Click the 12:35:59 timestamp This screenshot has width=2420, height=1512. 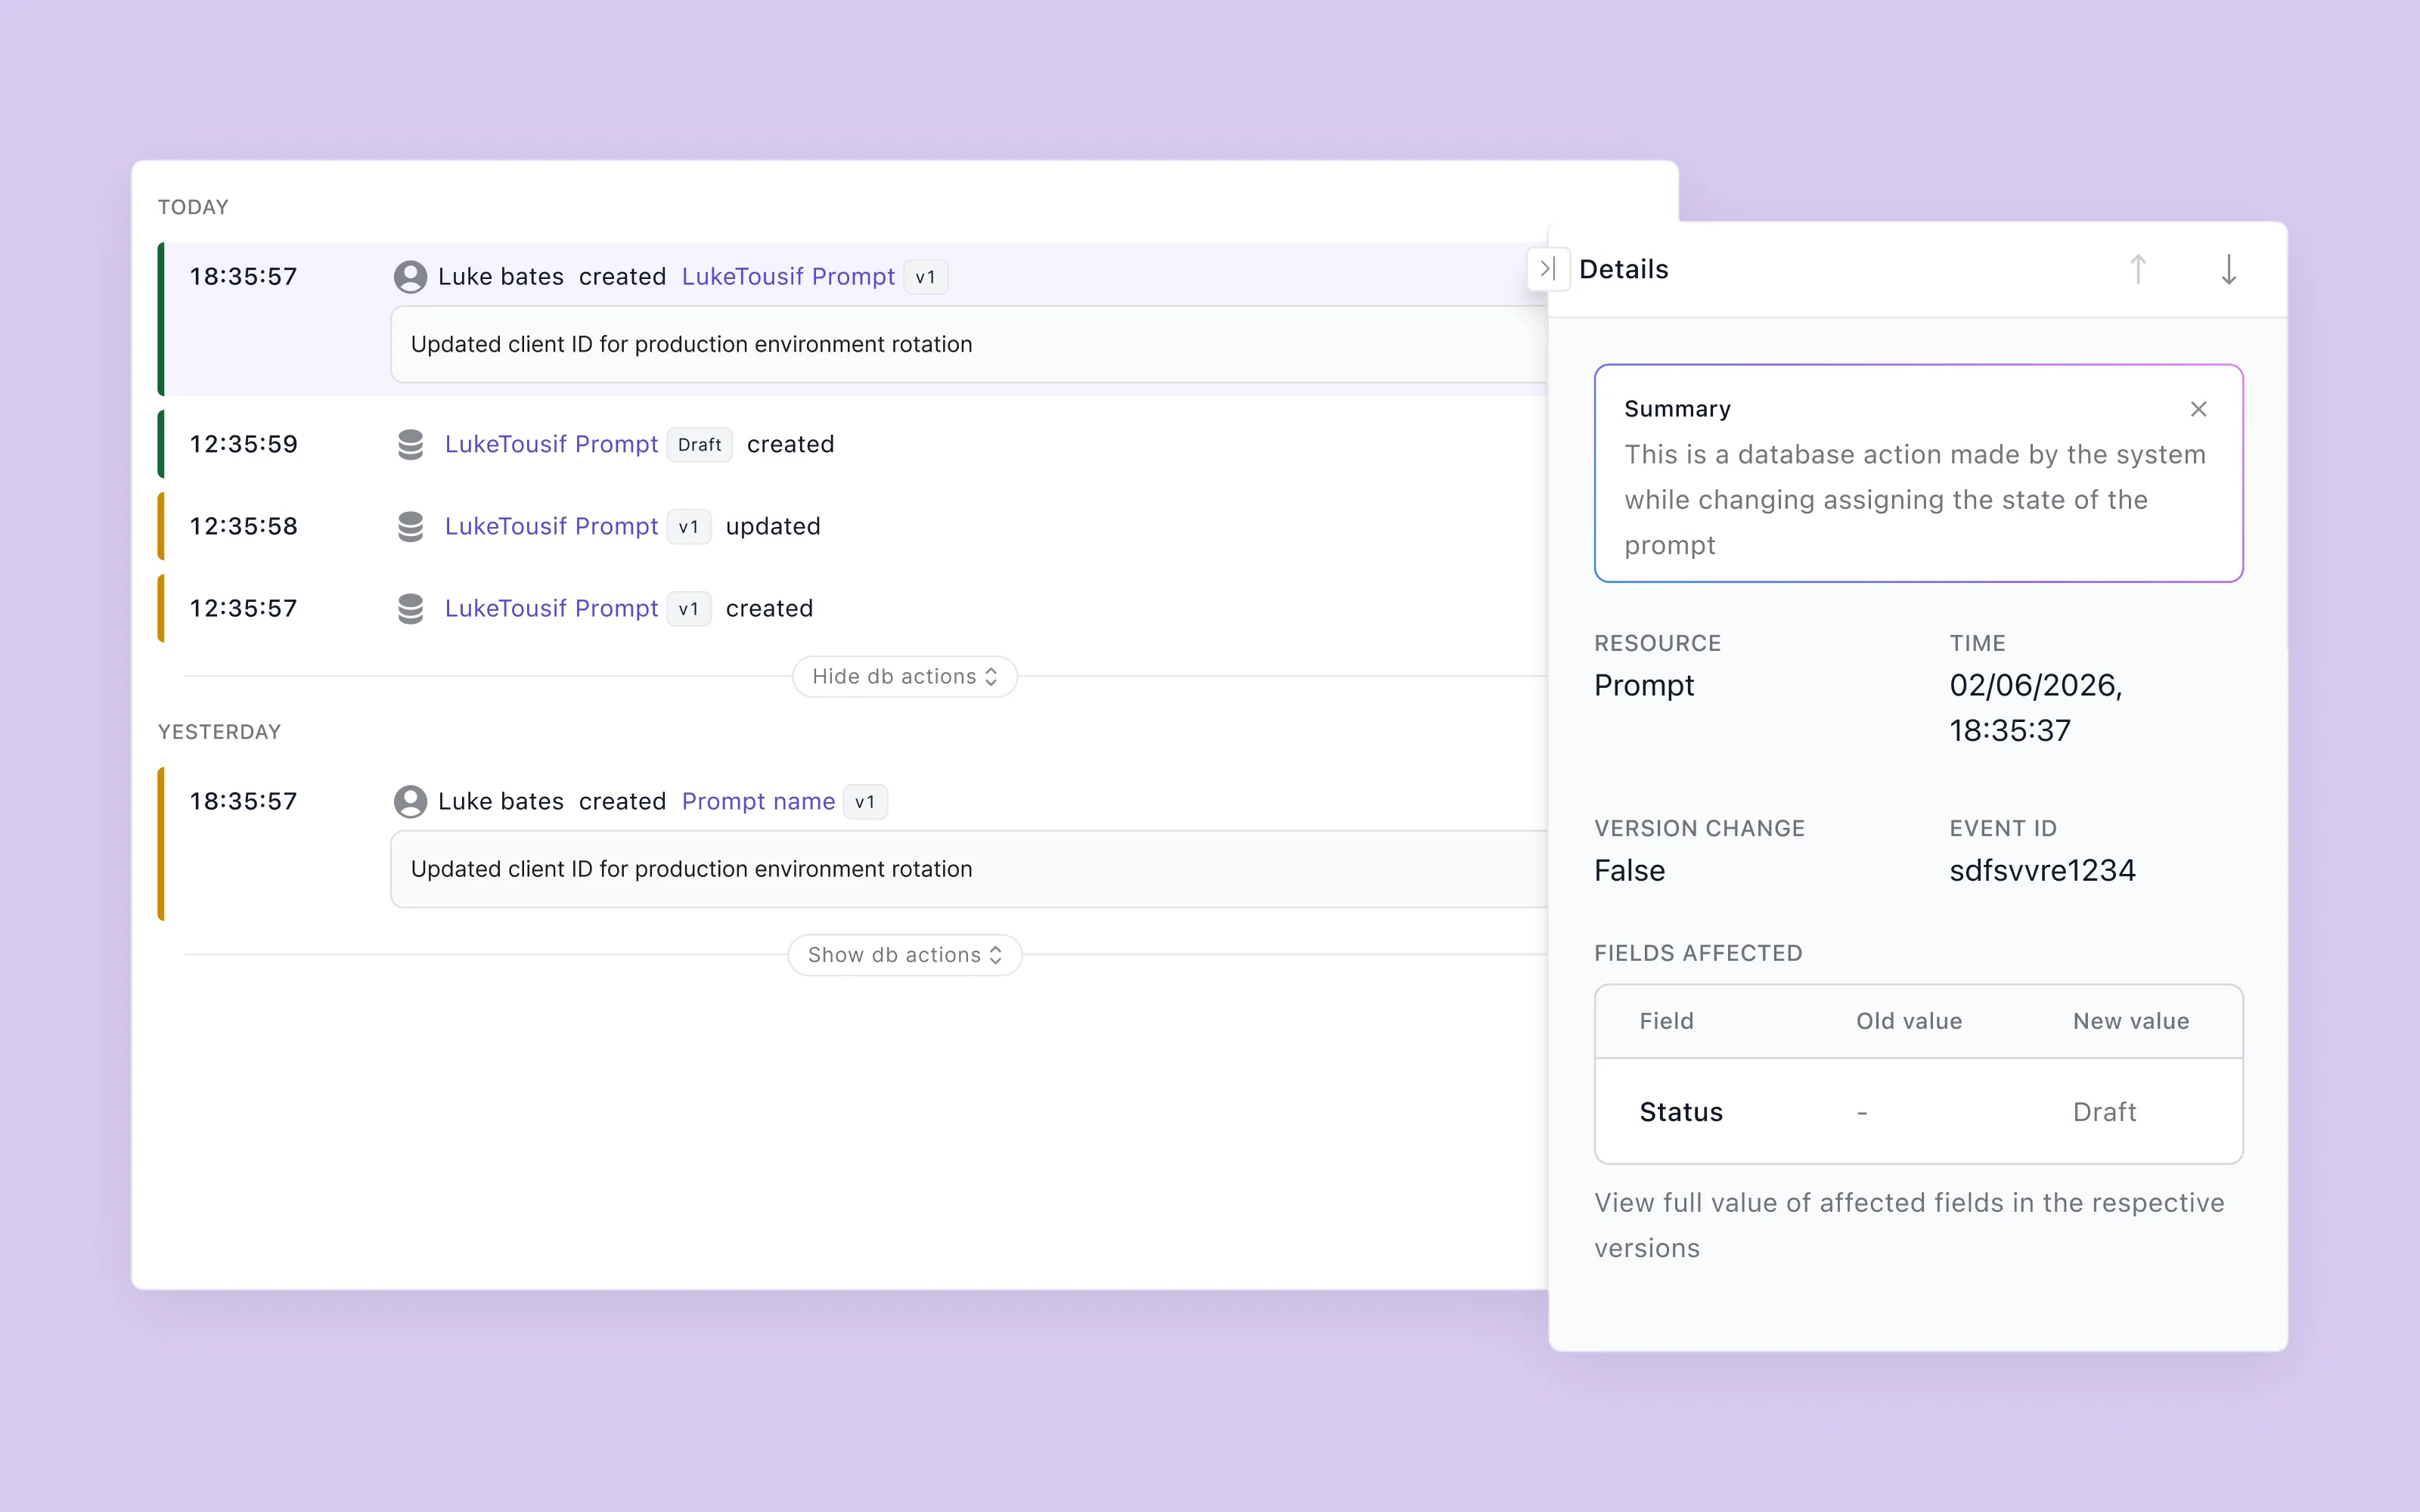(243, 444)
